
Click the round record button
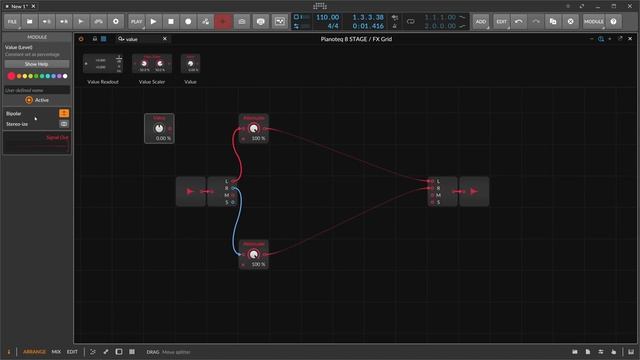pos(188,22)
